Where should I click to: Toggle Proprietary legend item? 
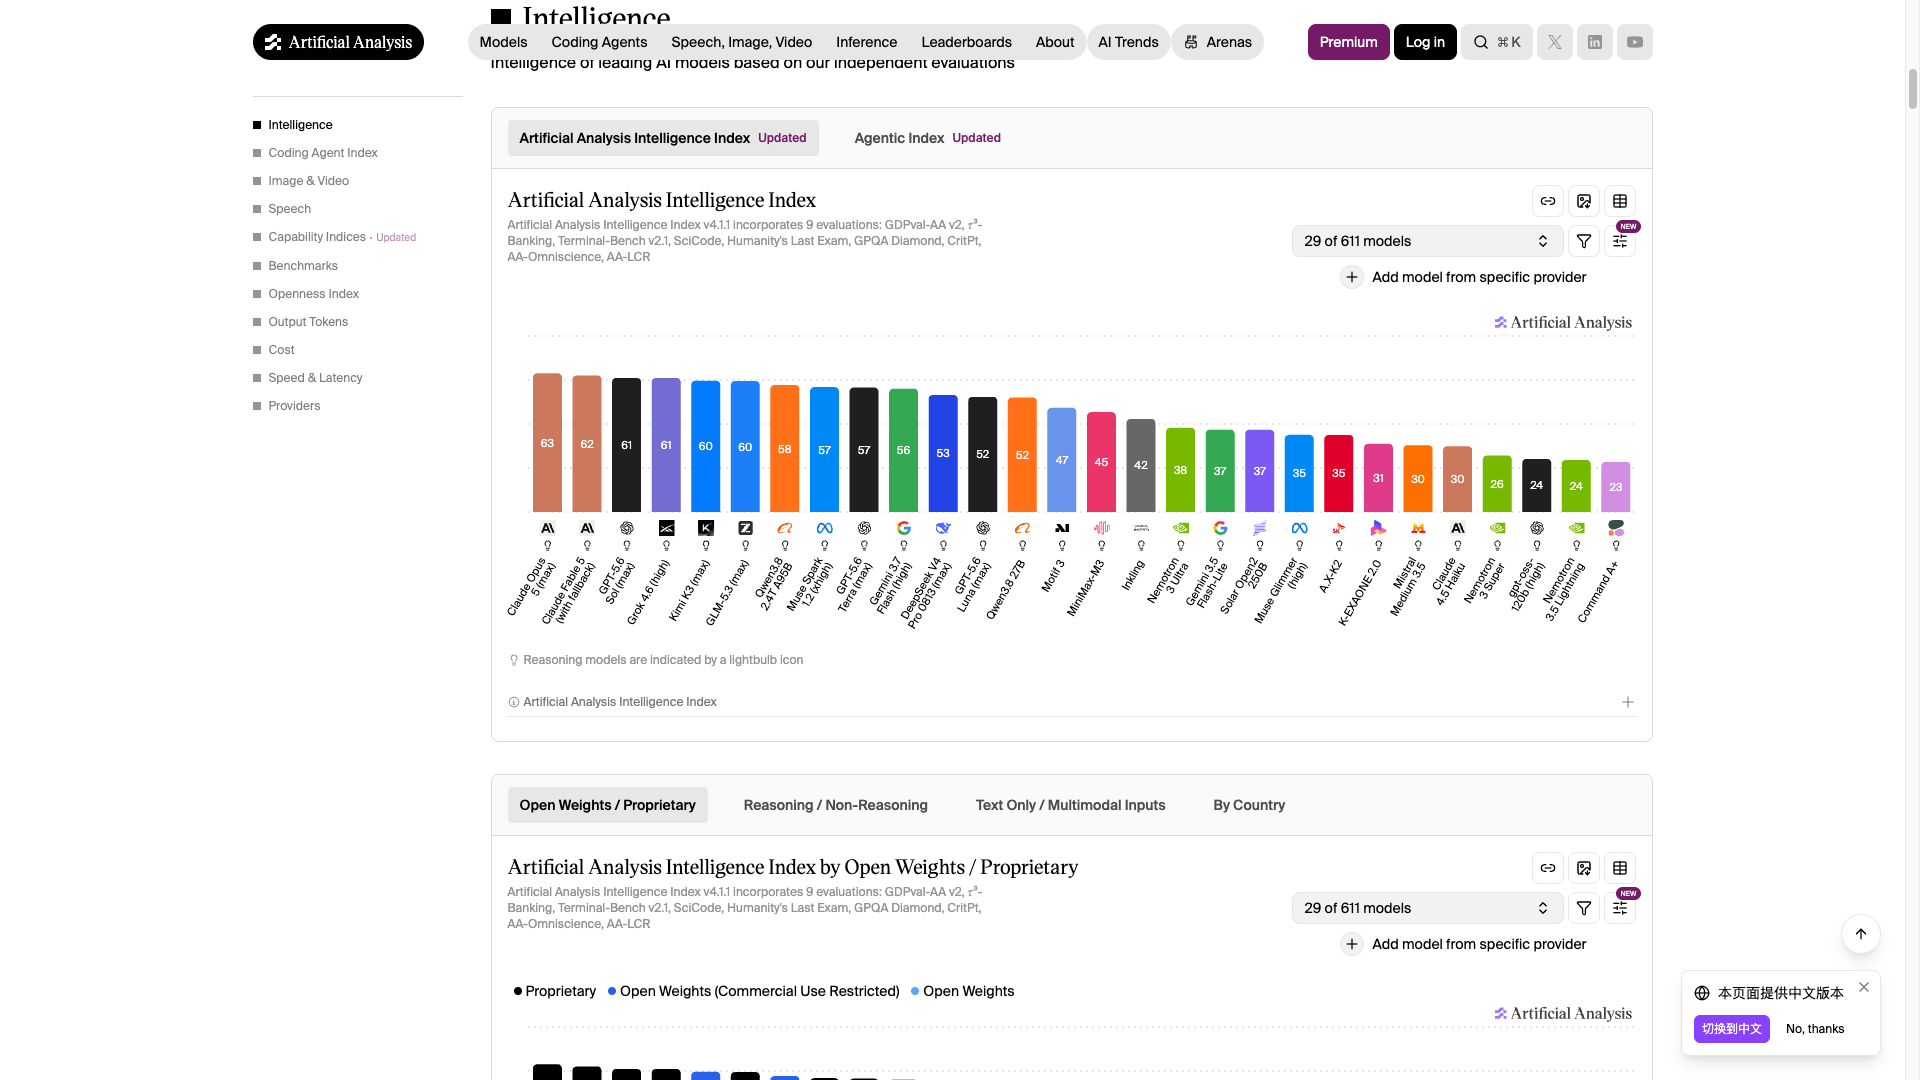coord(554,991)
